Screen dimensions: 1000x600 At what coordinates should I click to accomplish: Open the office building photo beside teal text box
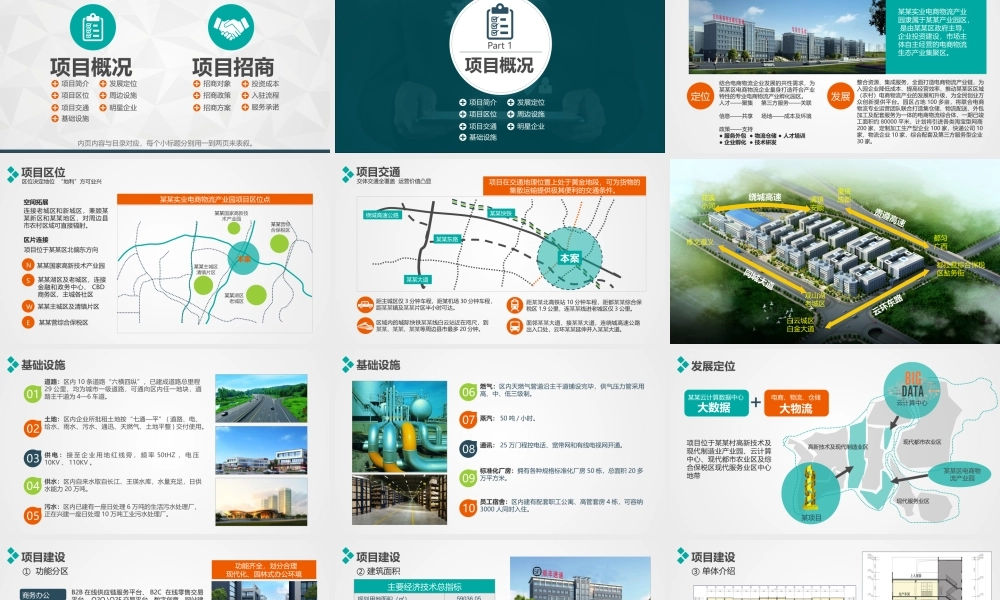(787, 36)
